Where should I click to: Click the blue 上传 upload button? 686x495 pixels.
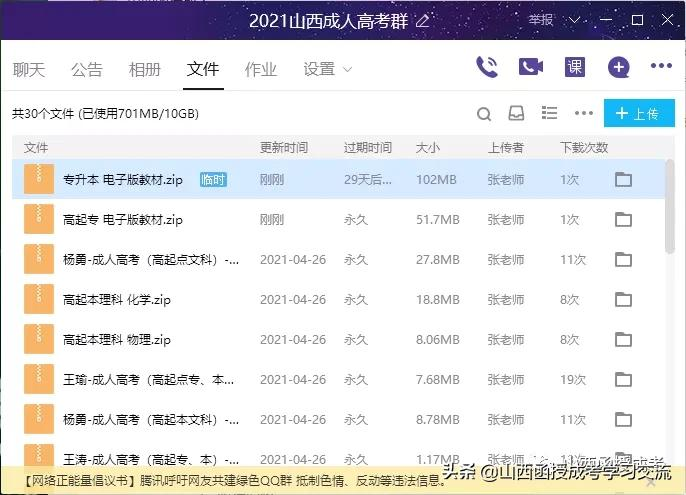coord(639,113)
